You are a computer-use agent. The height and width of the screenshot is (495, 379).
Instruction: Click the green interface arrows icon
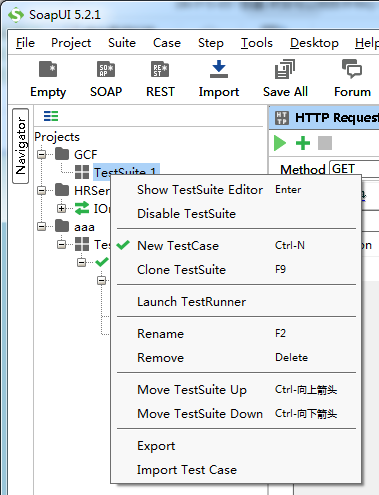[x=82, y=208]
